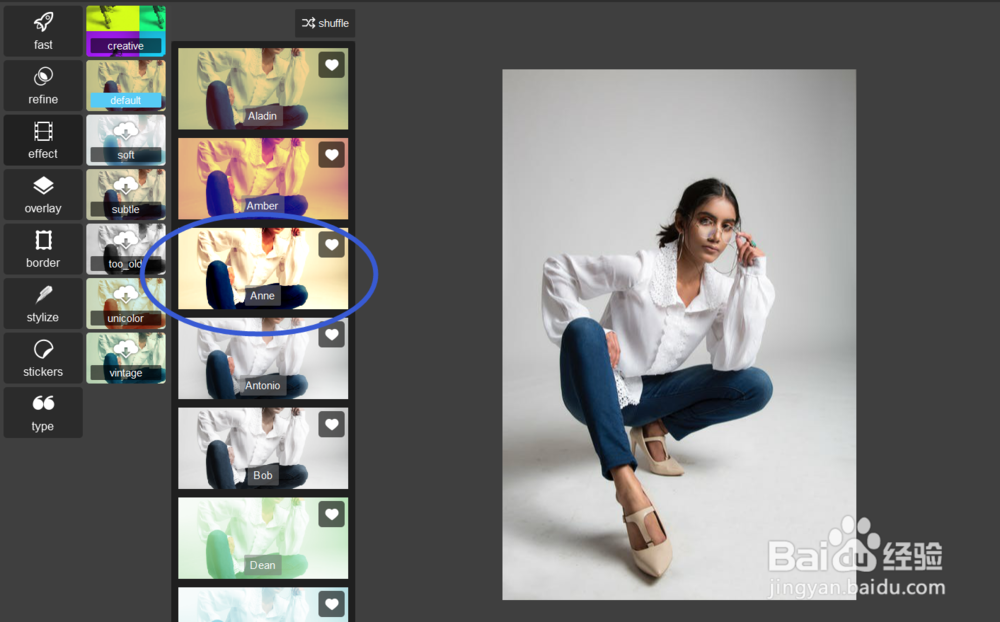Select the effect section
This screenshot has height=622, width=1000.
(x=43, y=140)
